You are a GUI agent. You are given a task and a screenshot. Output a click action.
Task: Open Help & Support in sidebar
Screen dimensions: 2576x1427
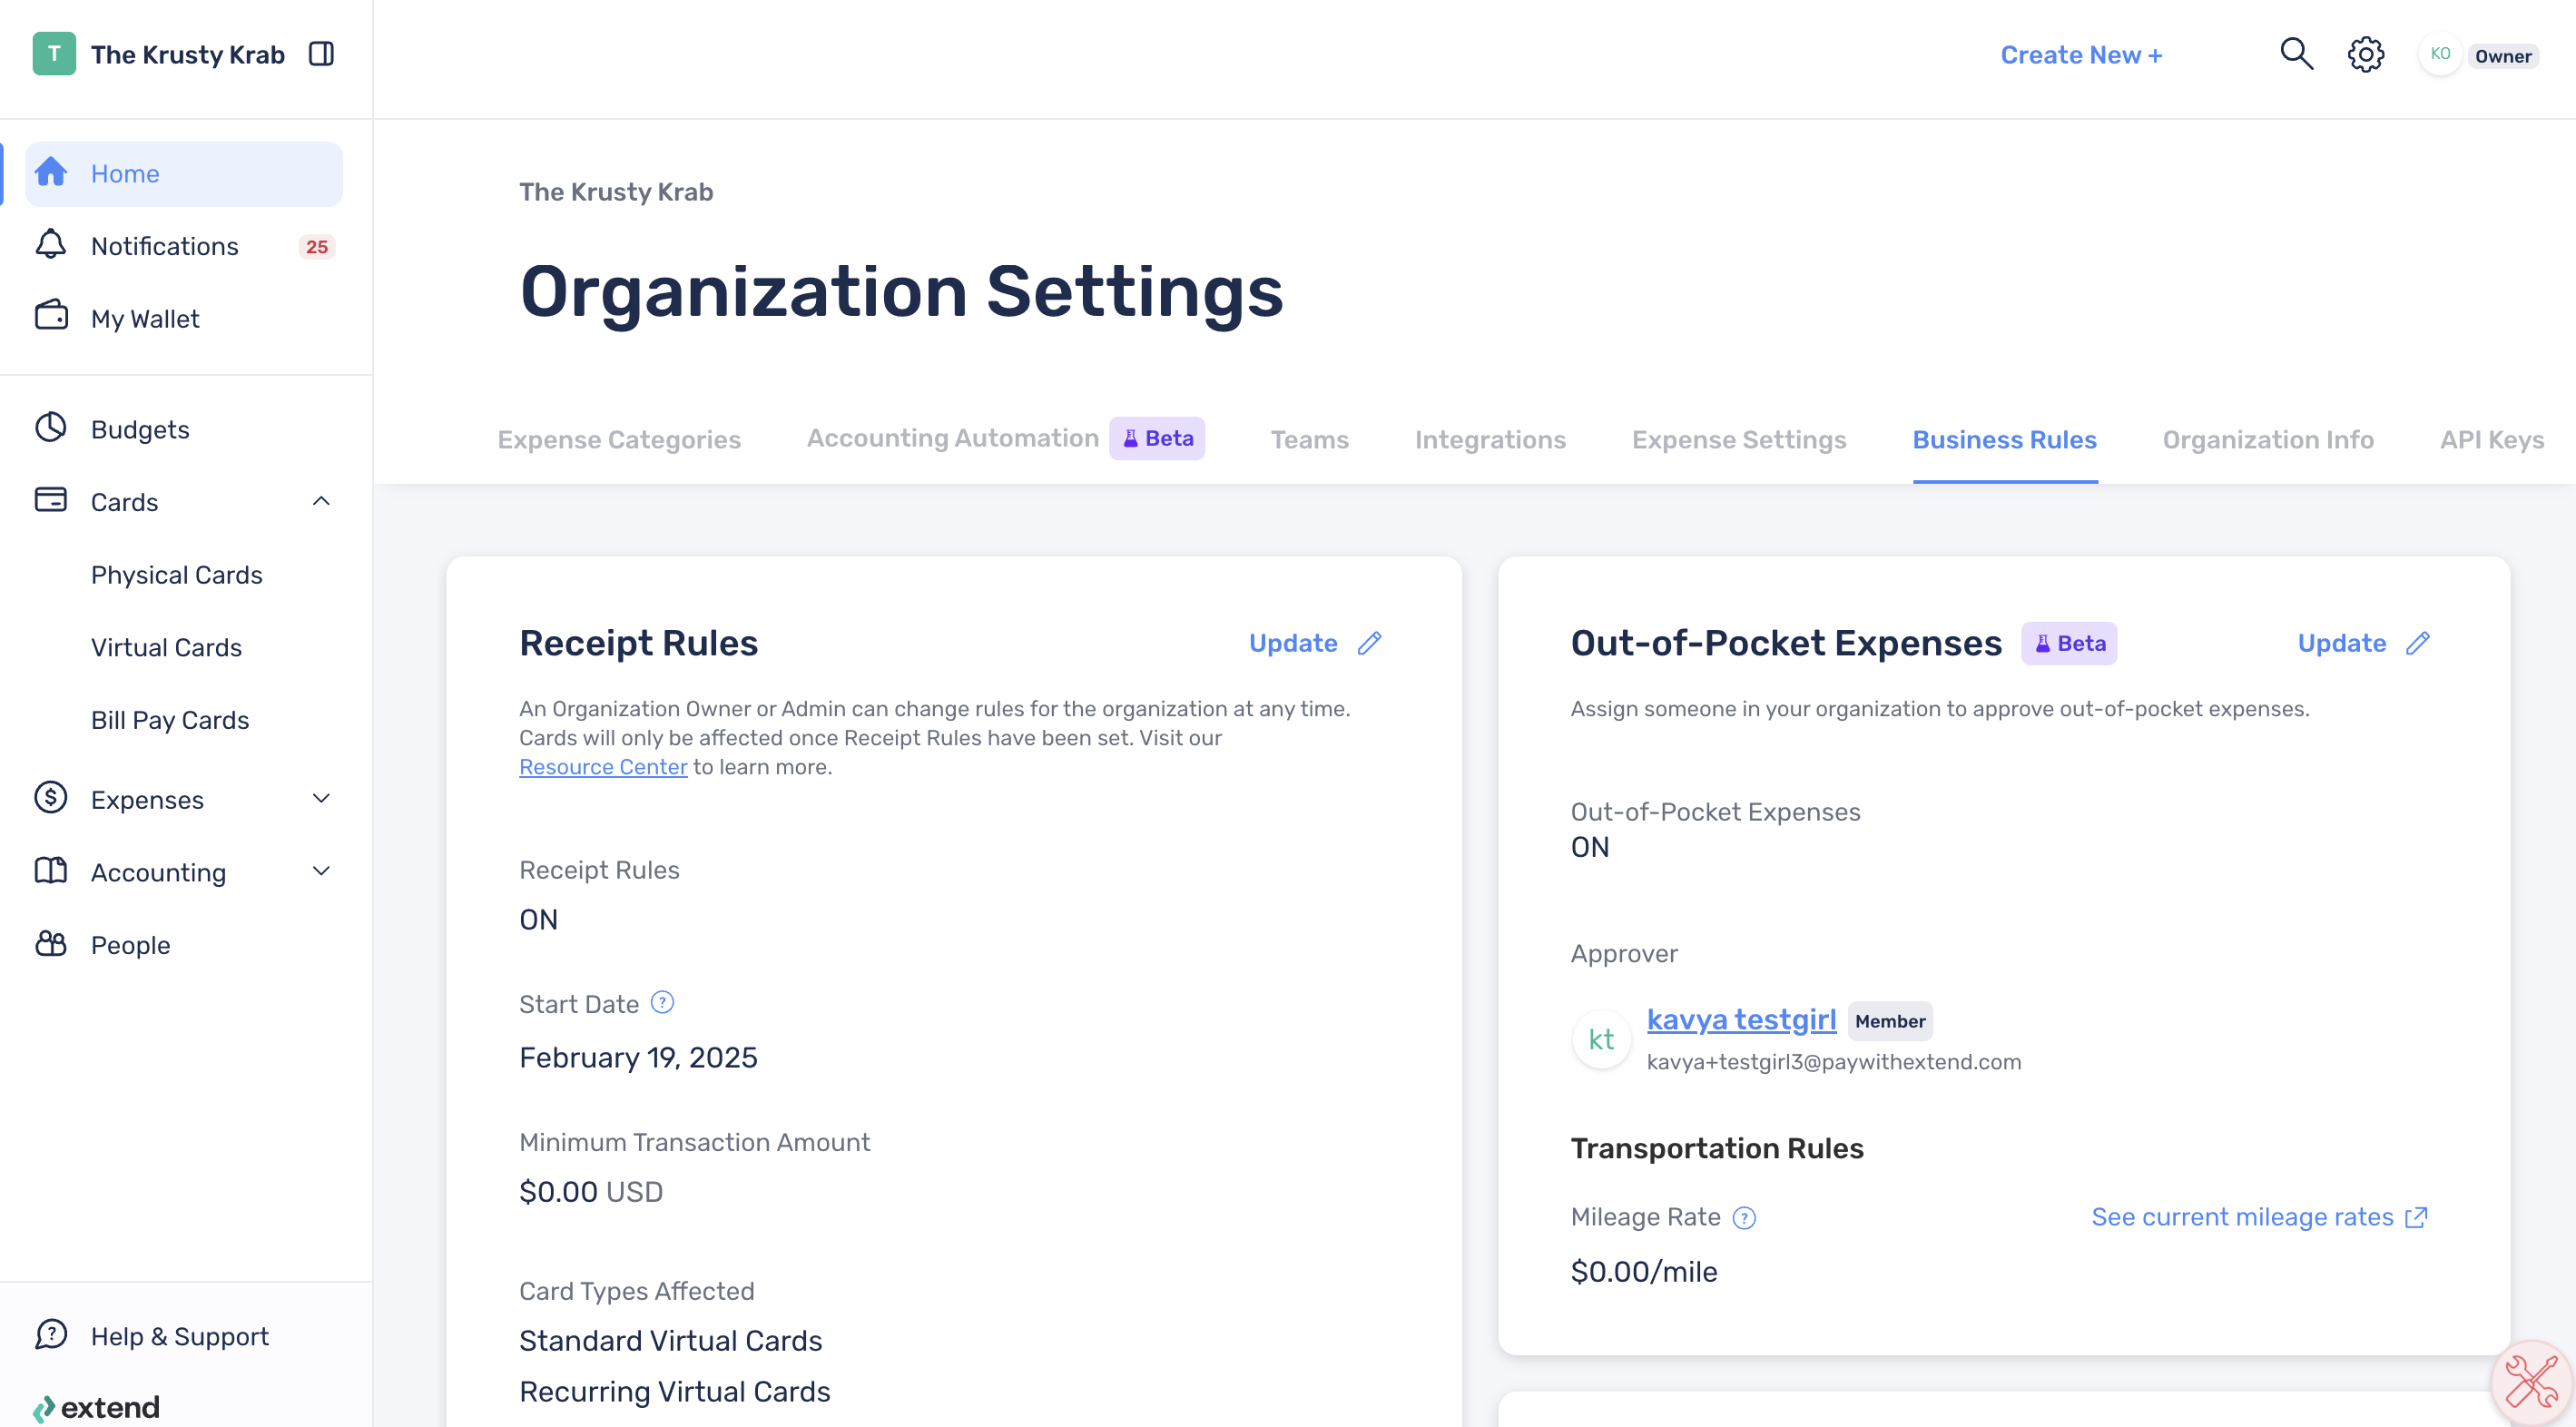pos(184,1336)
